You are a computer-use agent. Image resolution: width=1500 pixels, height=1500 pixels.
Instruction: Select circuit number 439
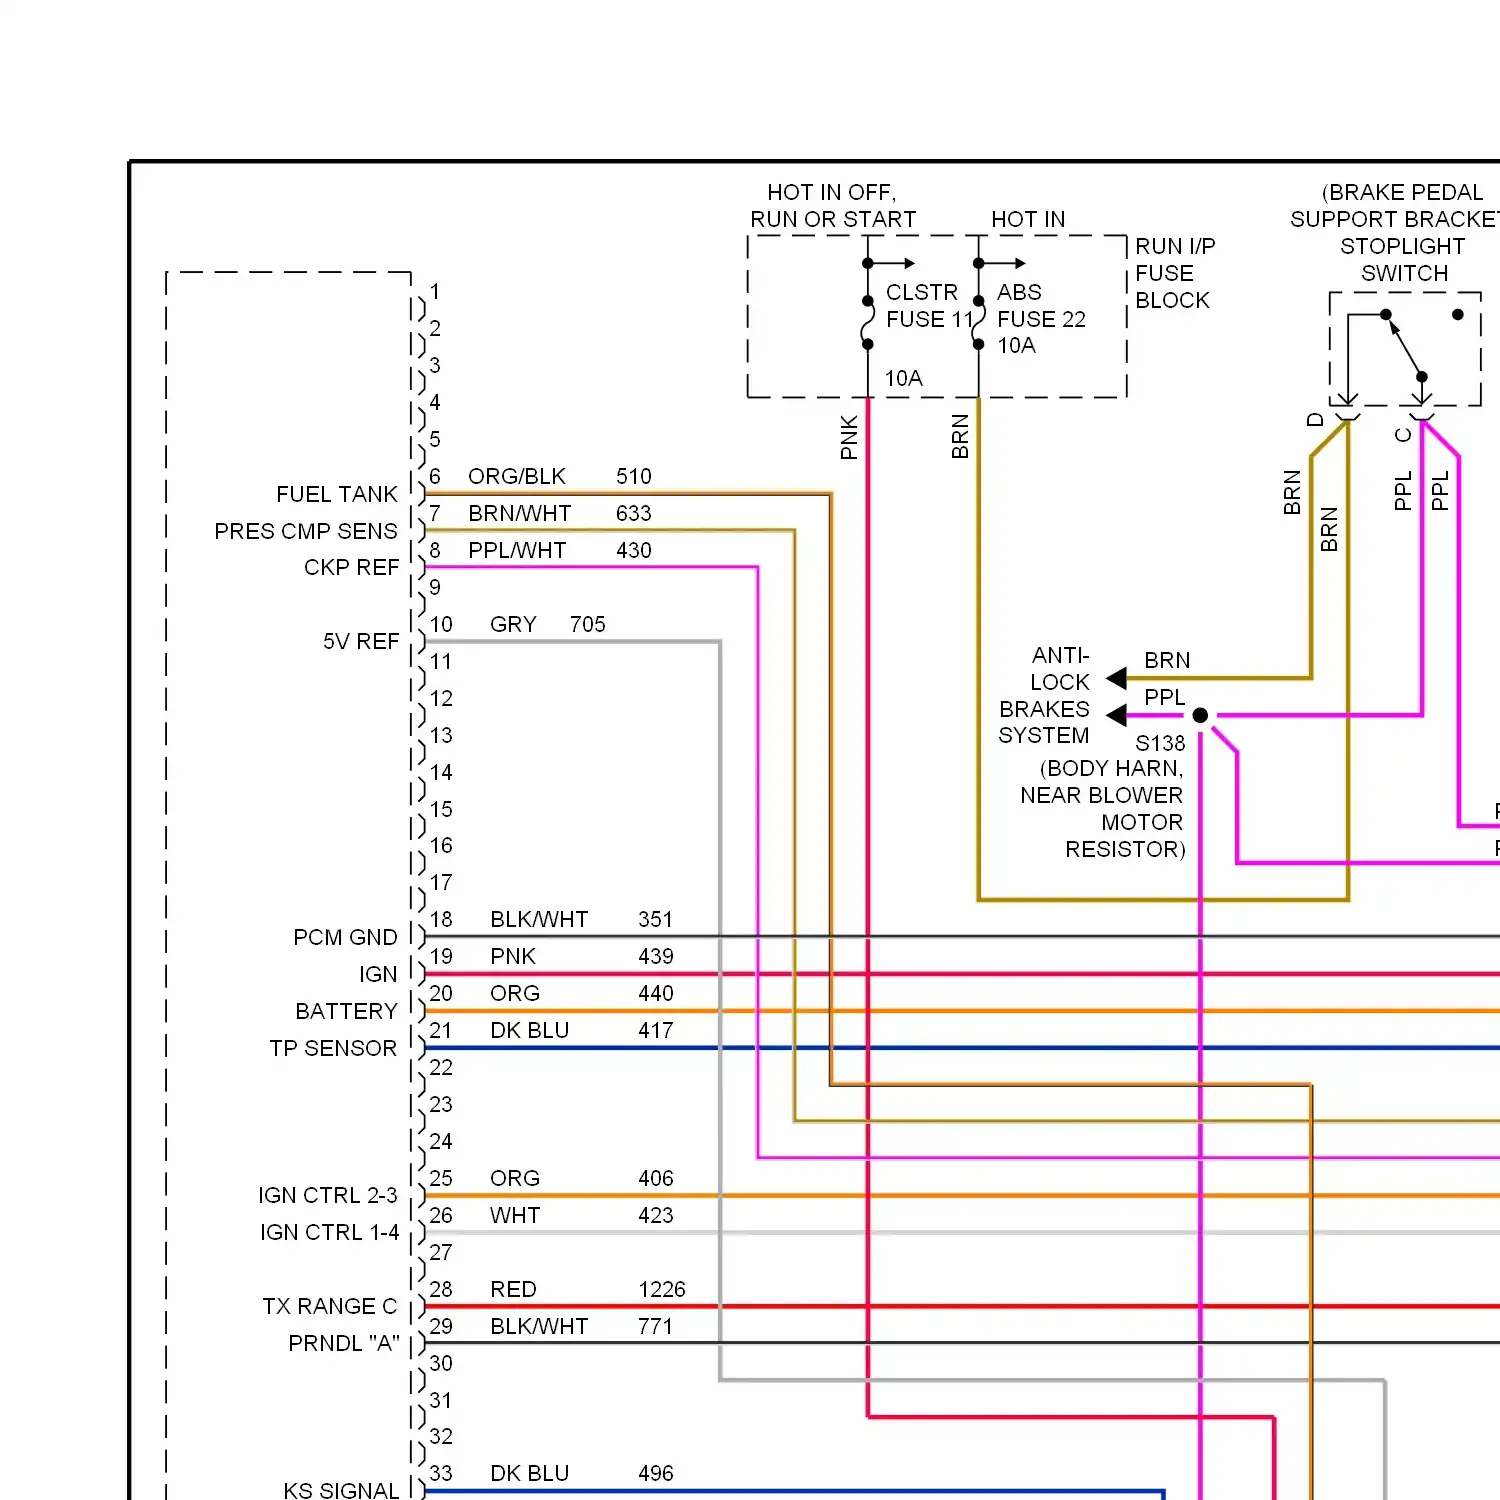click(655, 956)
